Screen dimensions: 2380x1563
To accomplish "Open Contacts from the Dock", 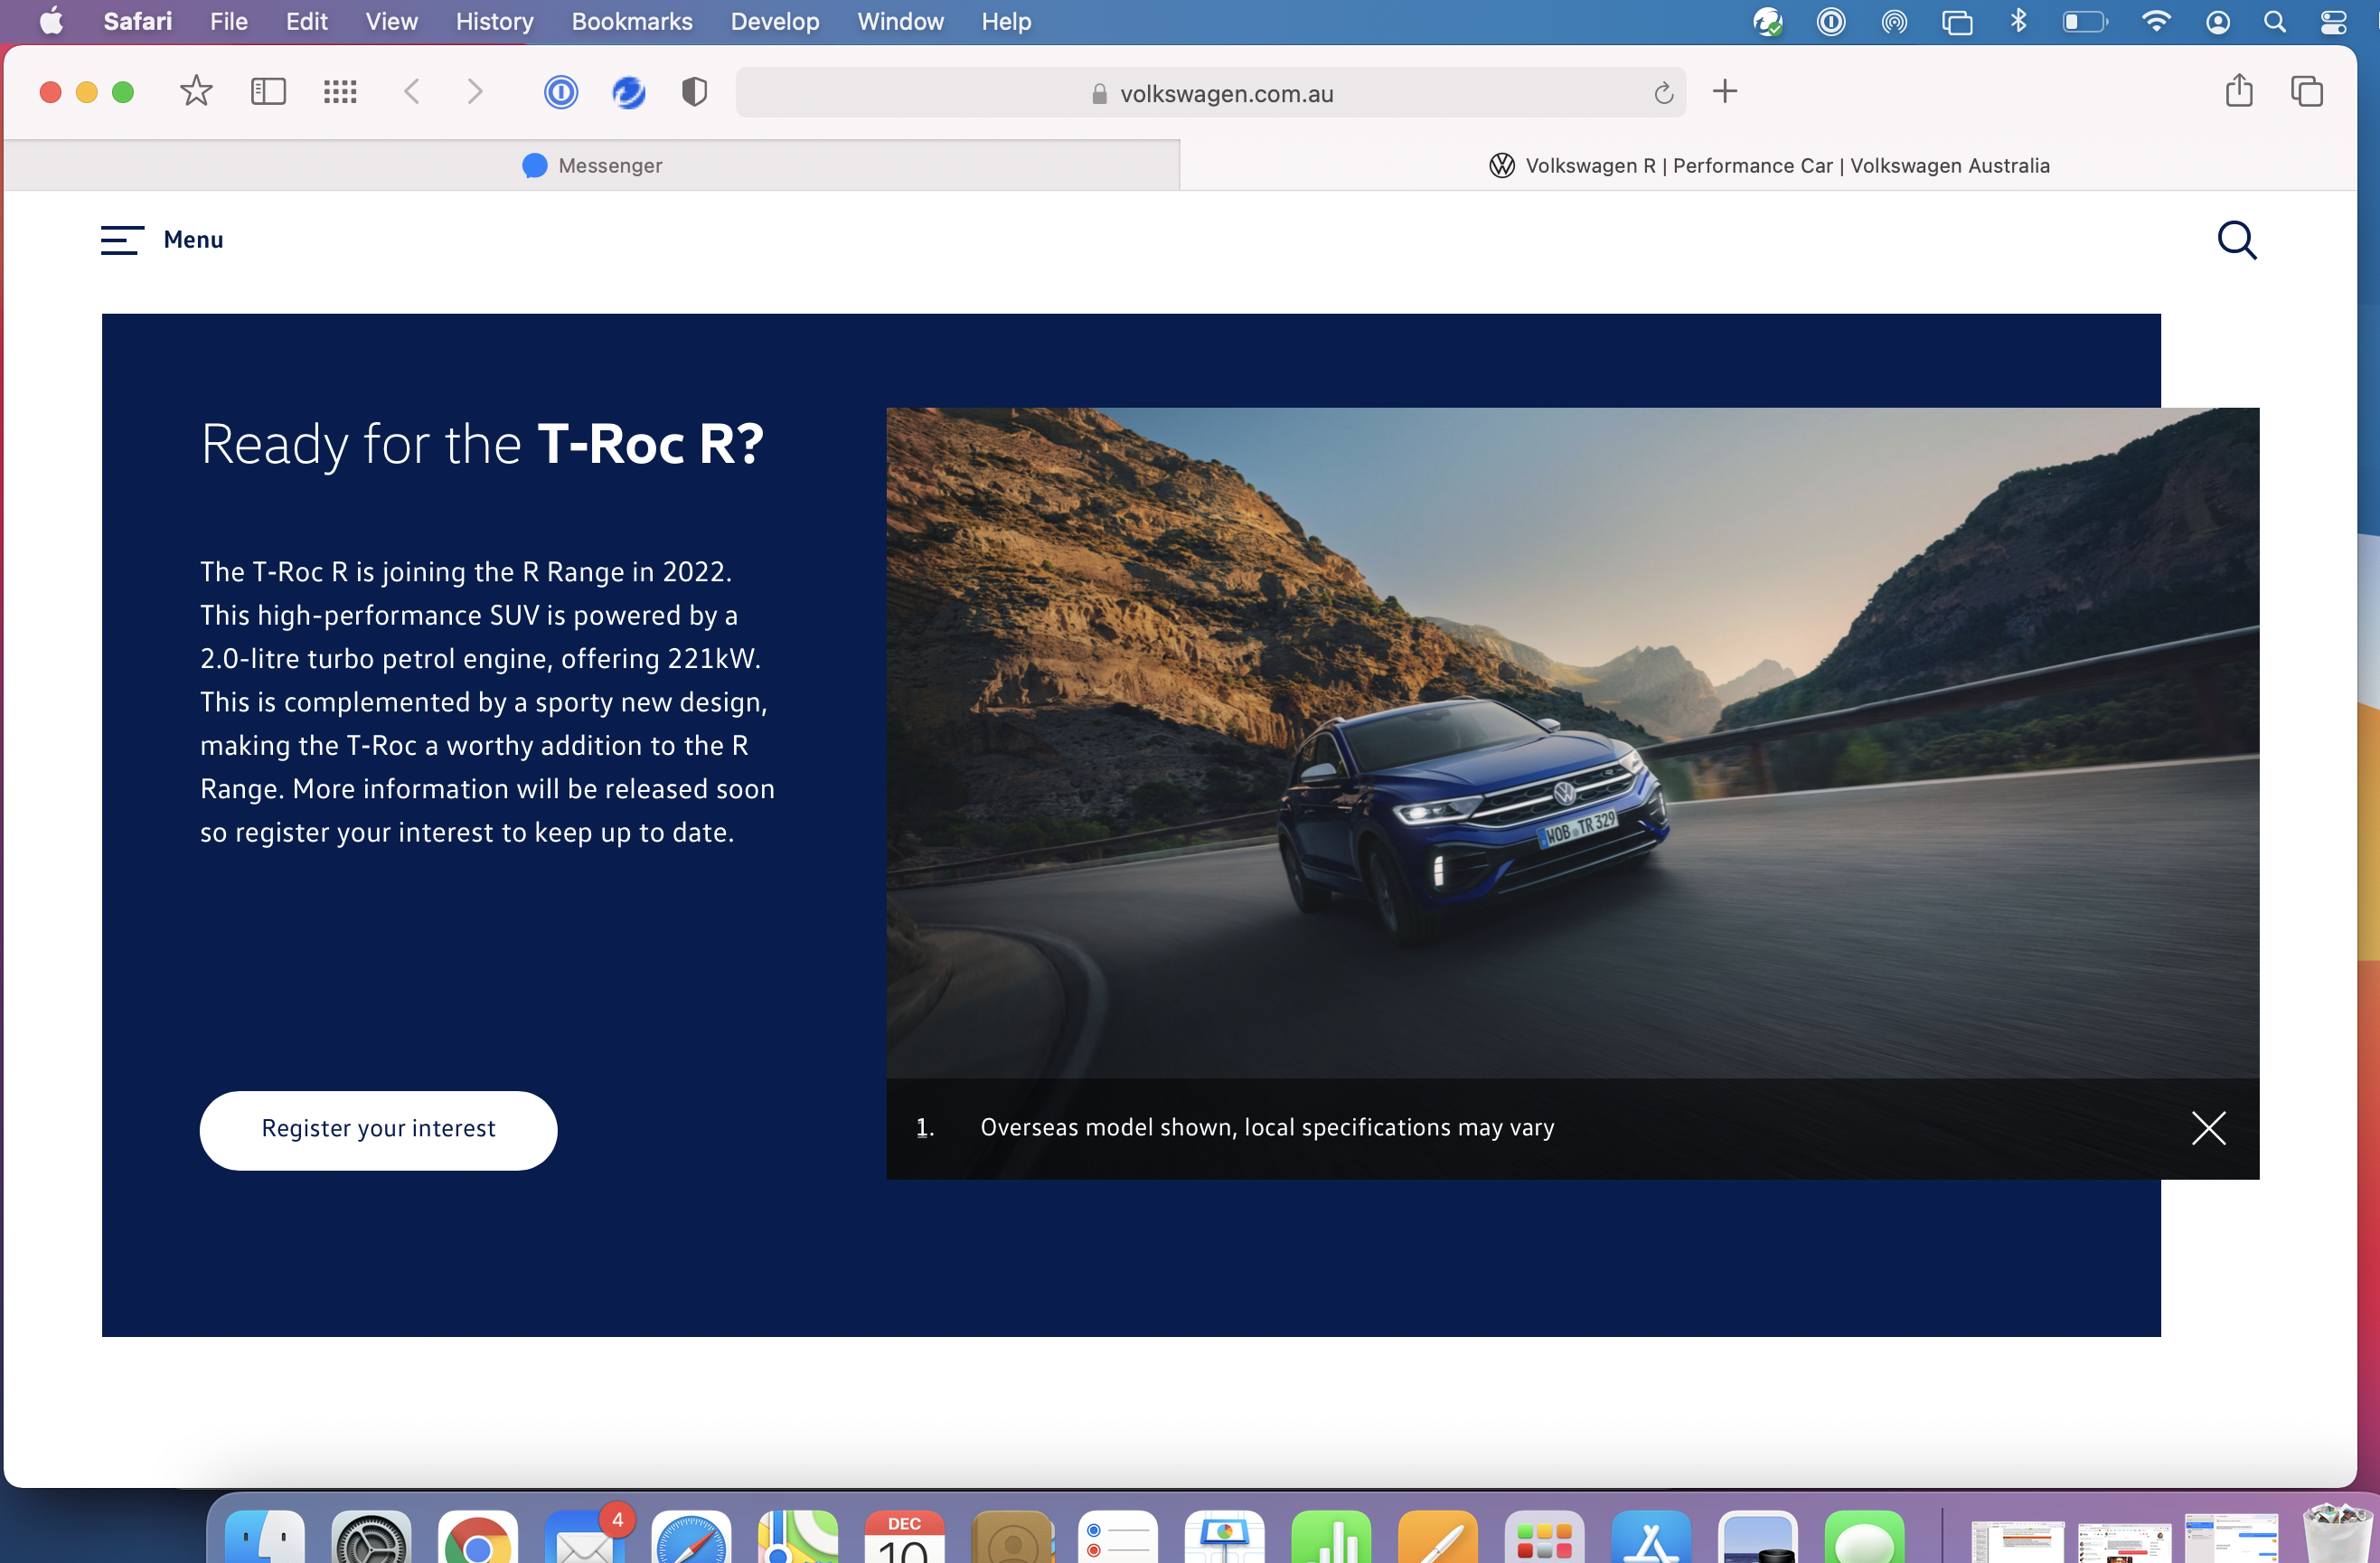I will pyautogui.click(x=1012, y=1537).
